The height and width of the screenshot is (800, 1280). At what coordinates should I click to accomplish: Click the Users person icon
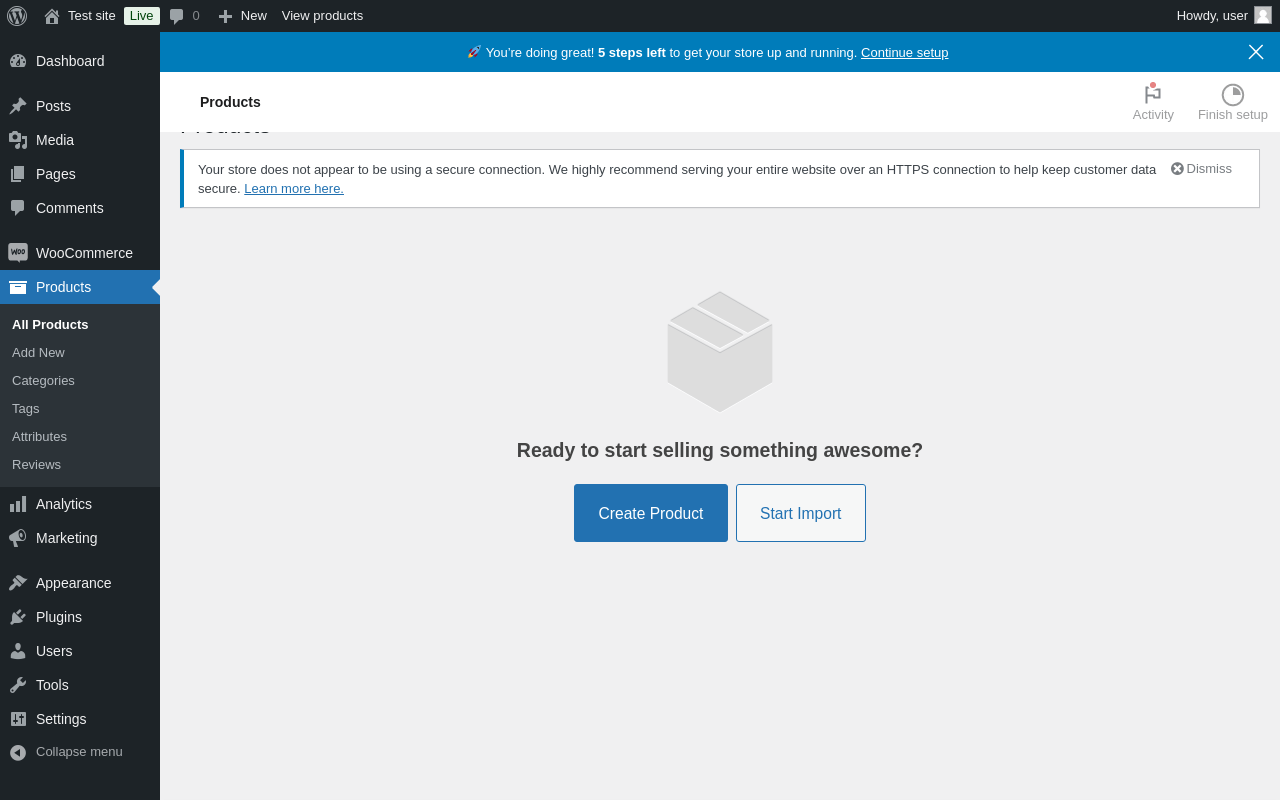(18, 651)
